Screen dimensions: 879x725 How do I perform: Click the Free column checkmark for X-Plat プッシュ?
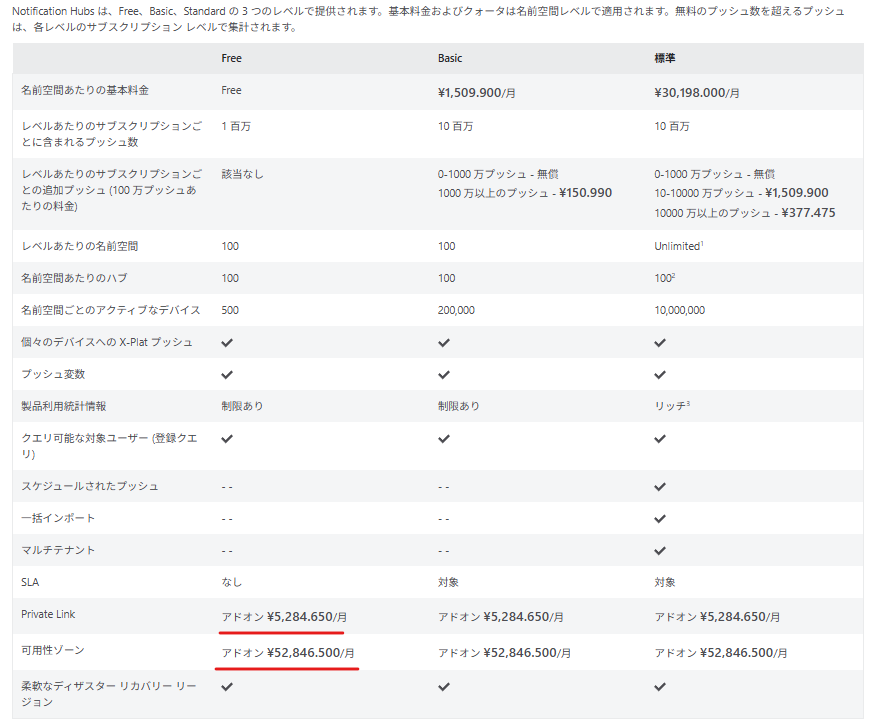(x=227, y=343)
